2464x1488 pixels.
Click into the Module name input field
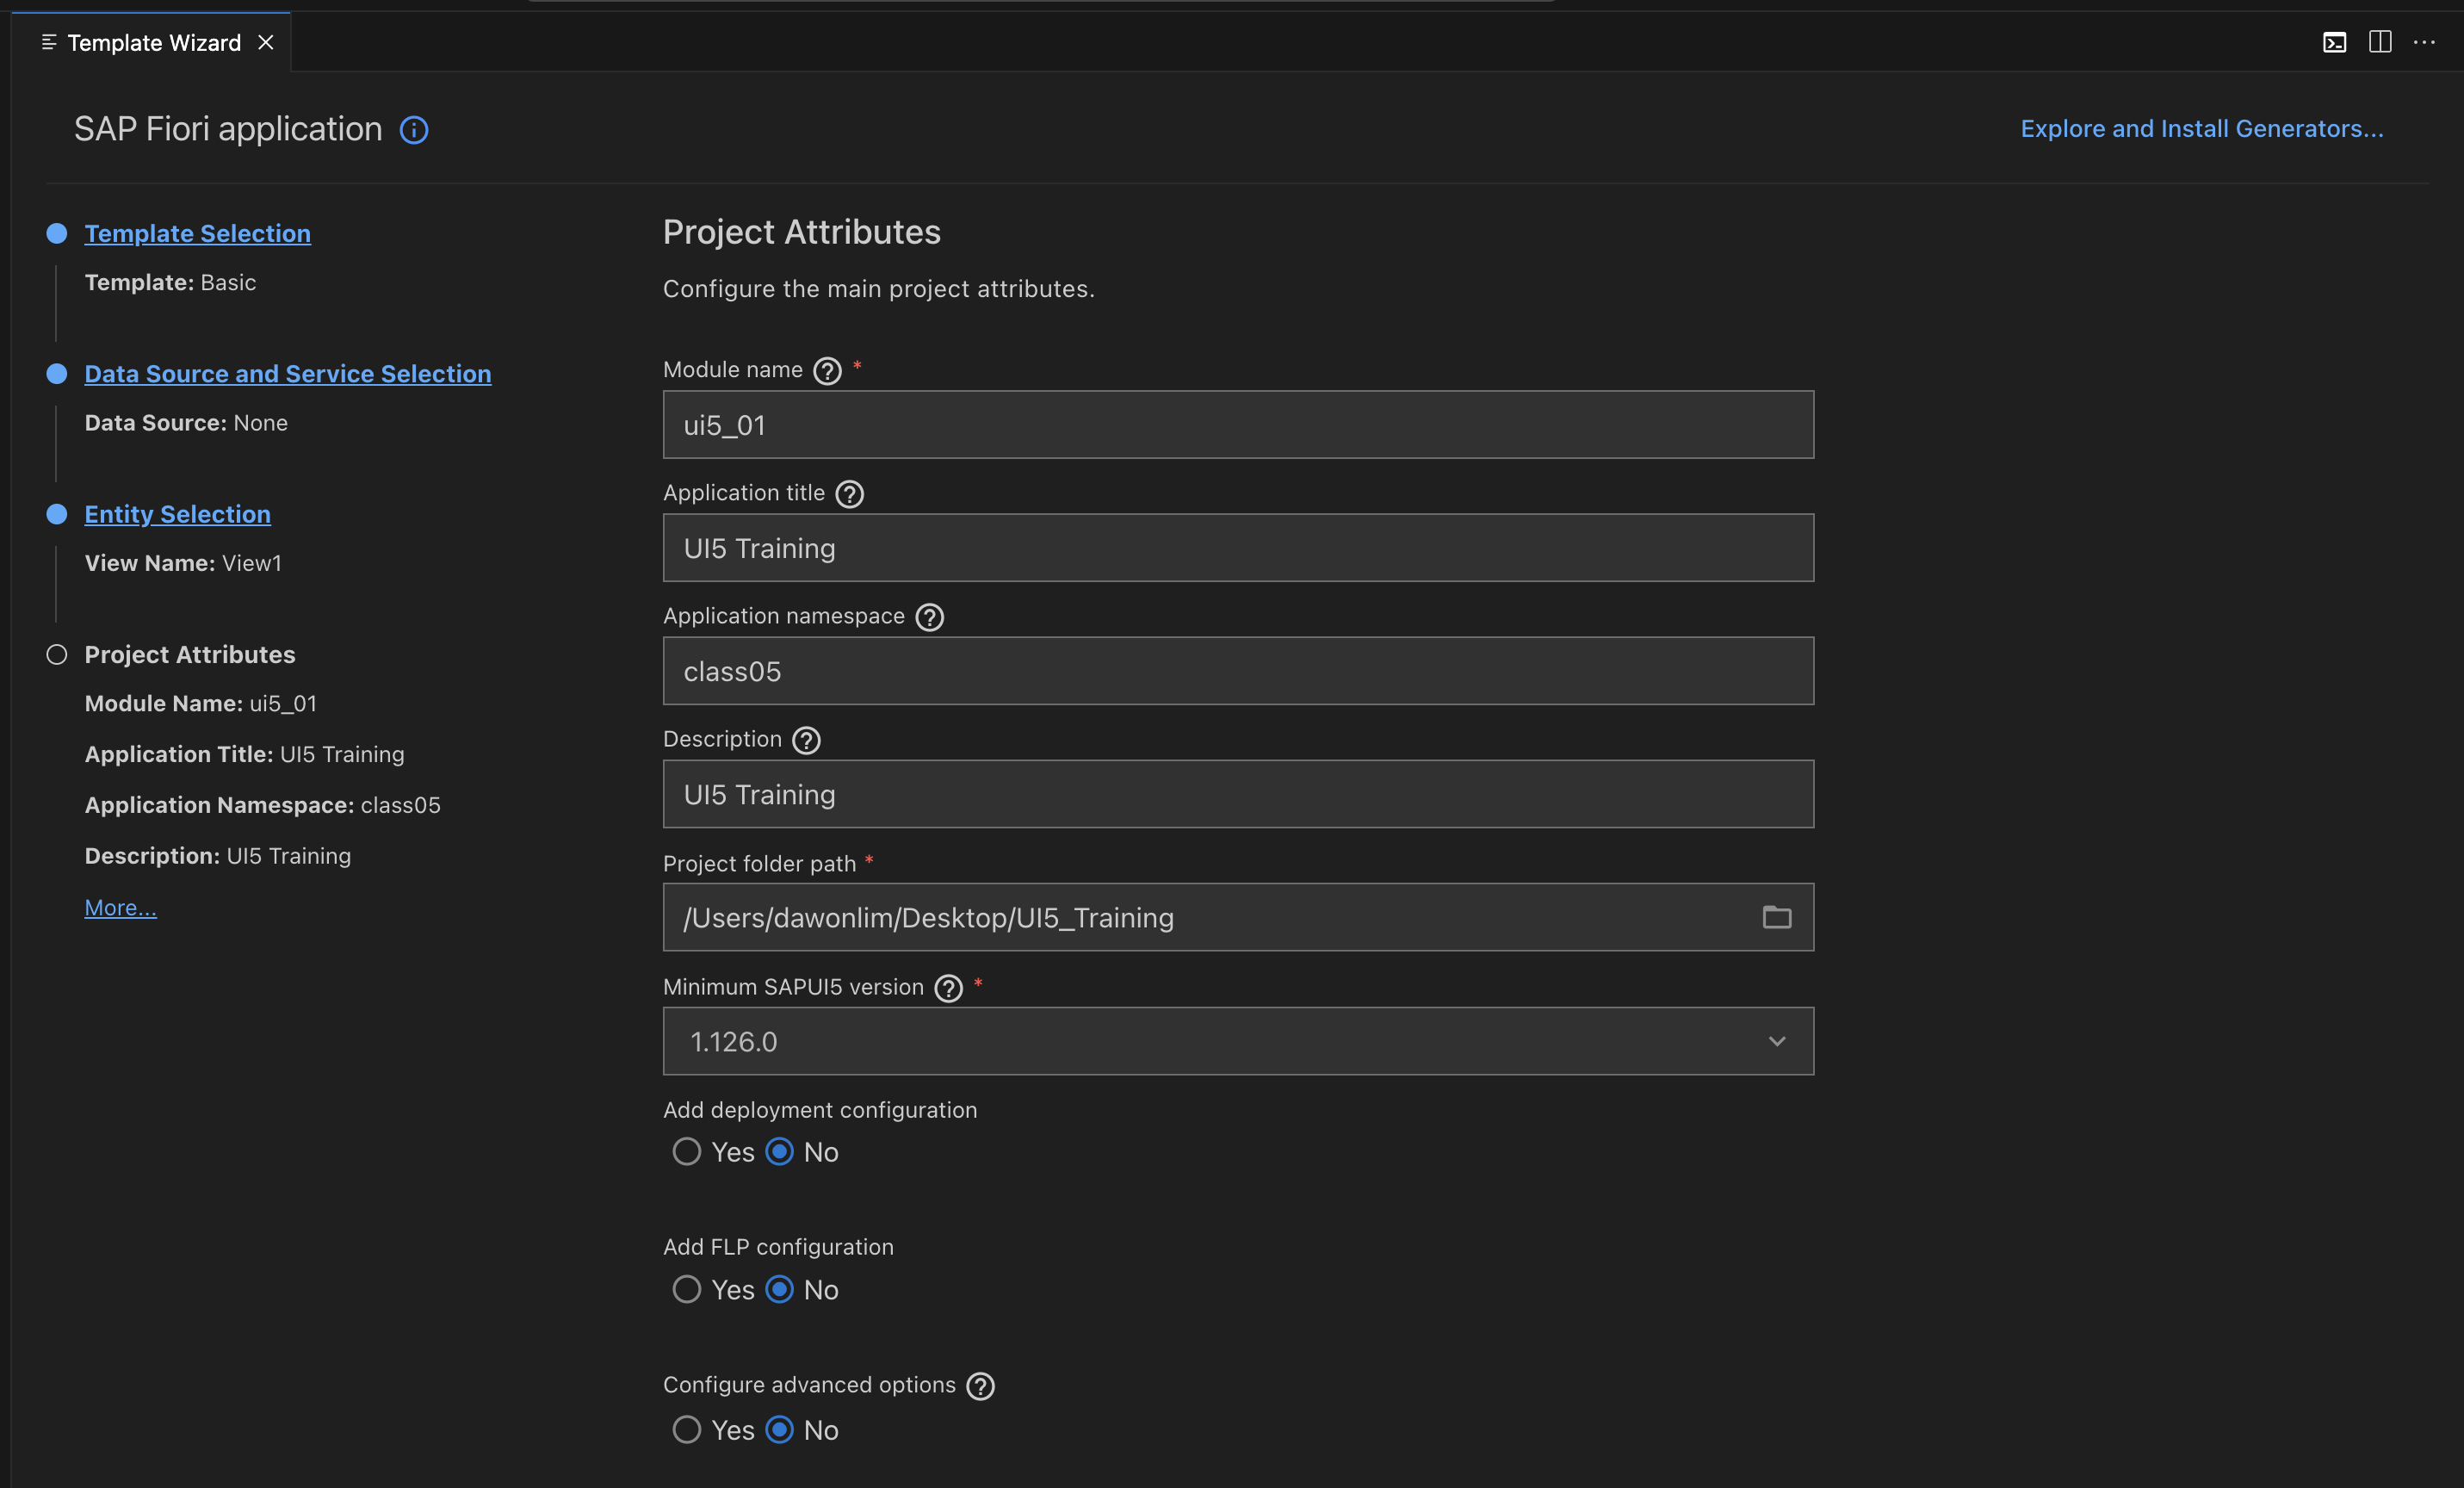pyautogui.click(x=1237, y=425)
